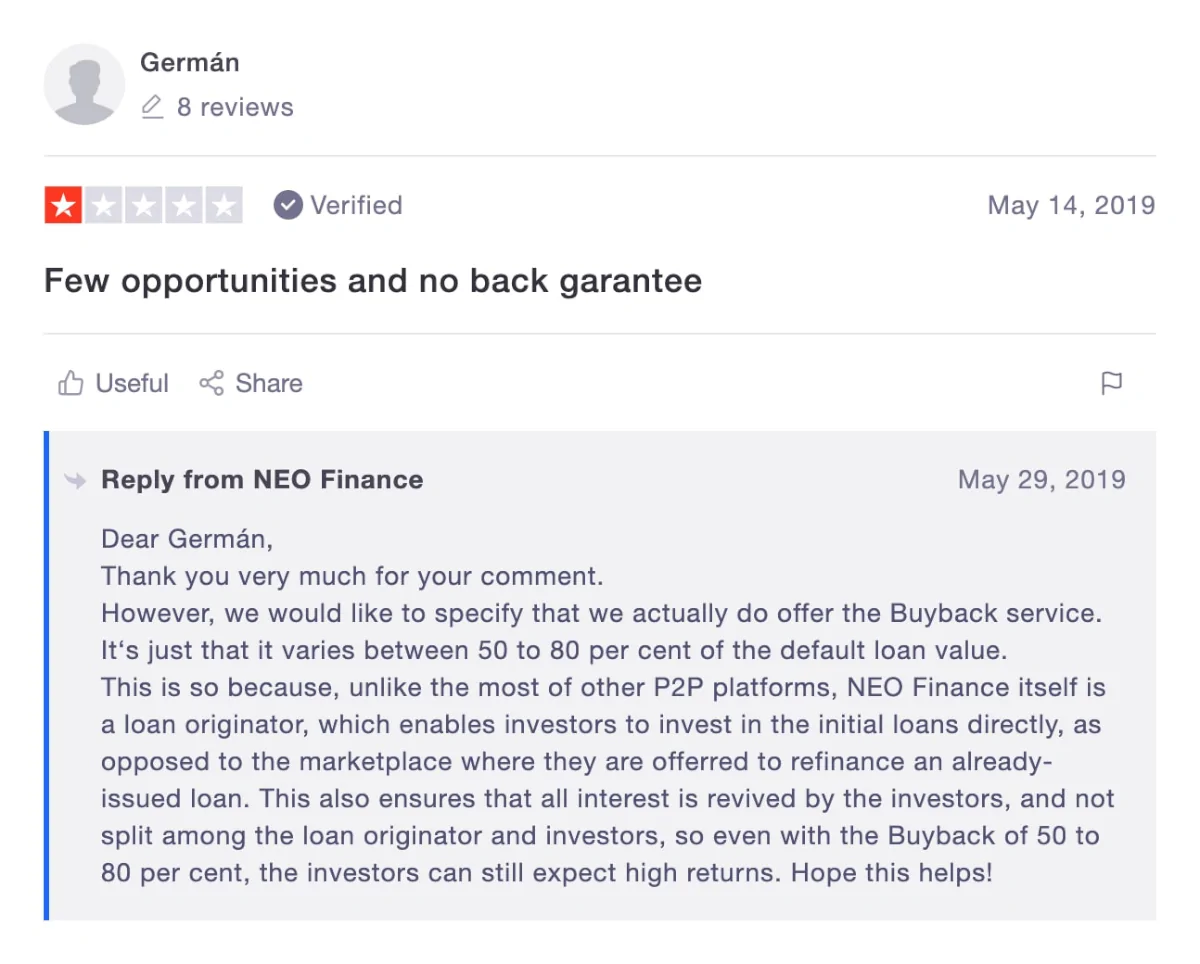Click the share network icon
Viewport: 1200px width, 964px height.
pos(211,383)
